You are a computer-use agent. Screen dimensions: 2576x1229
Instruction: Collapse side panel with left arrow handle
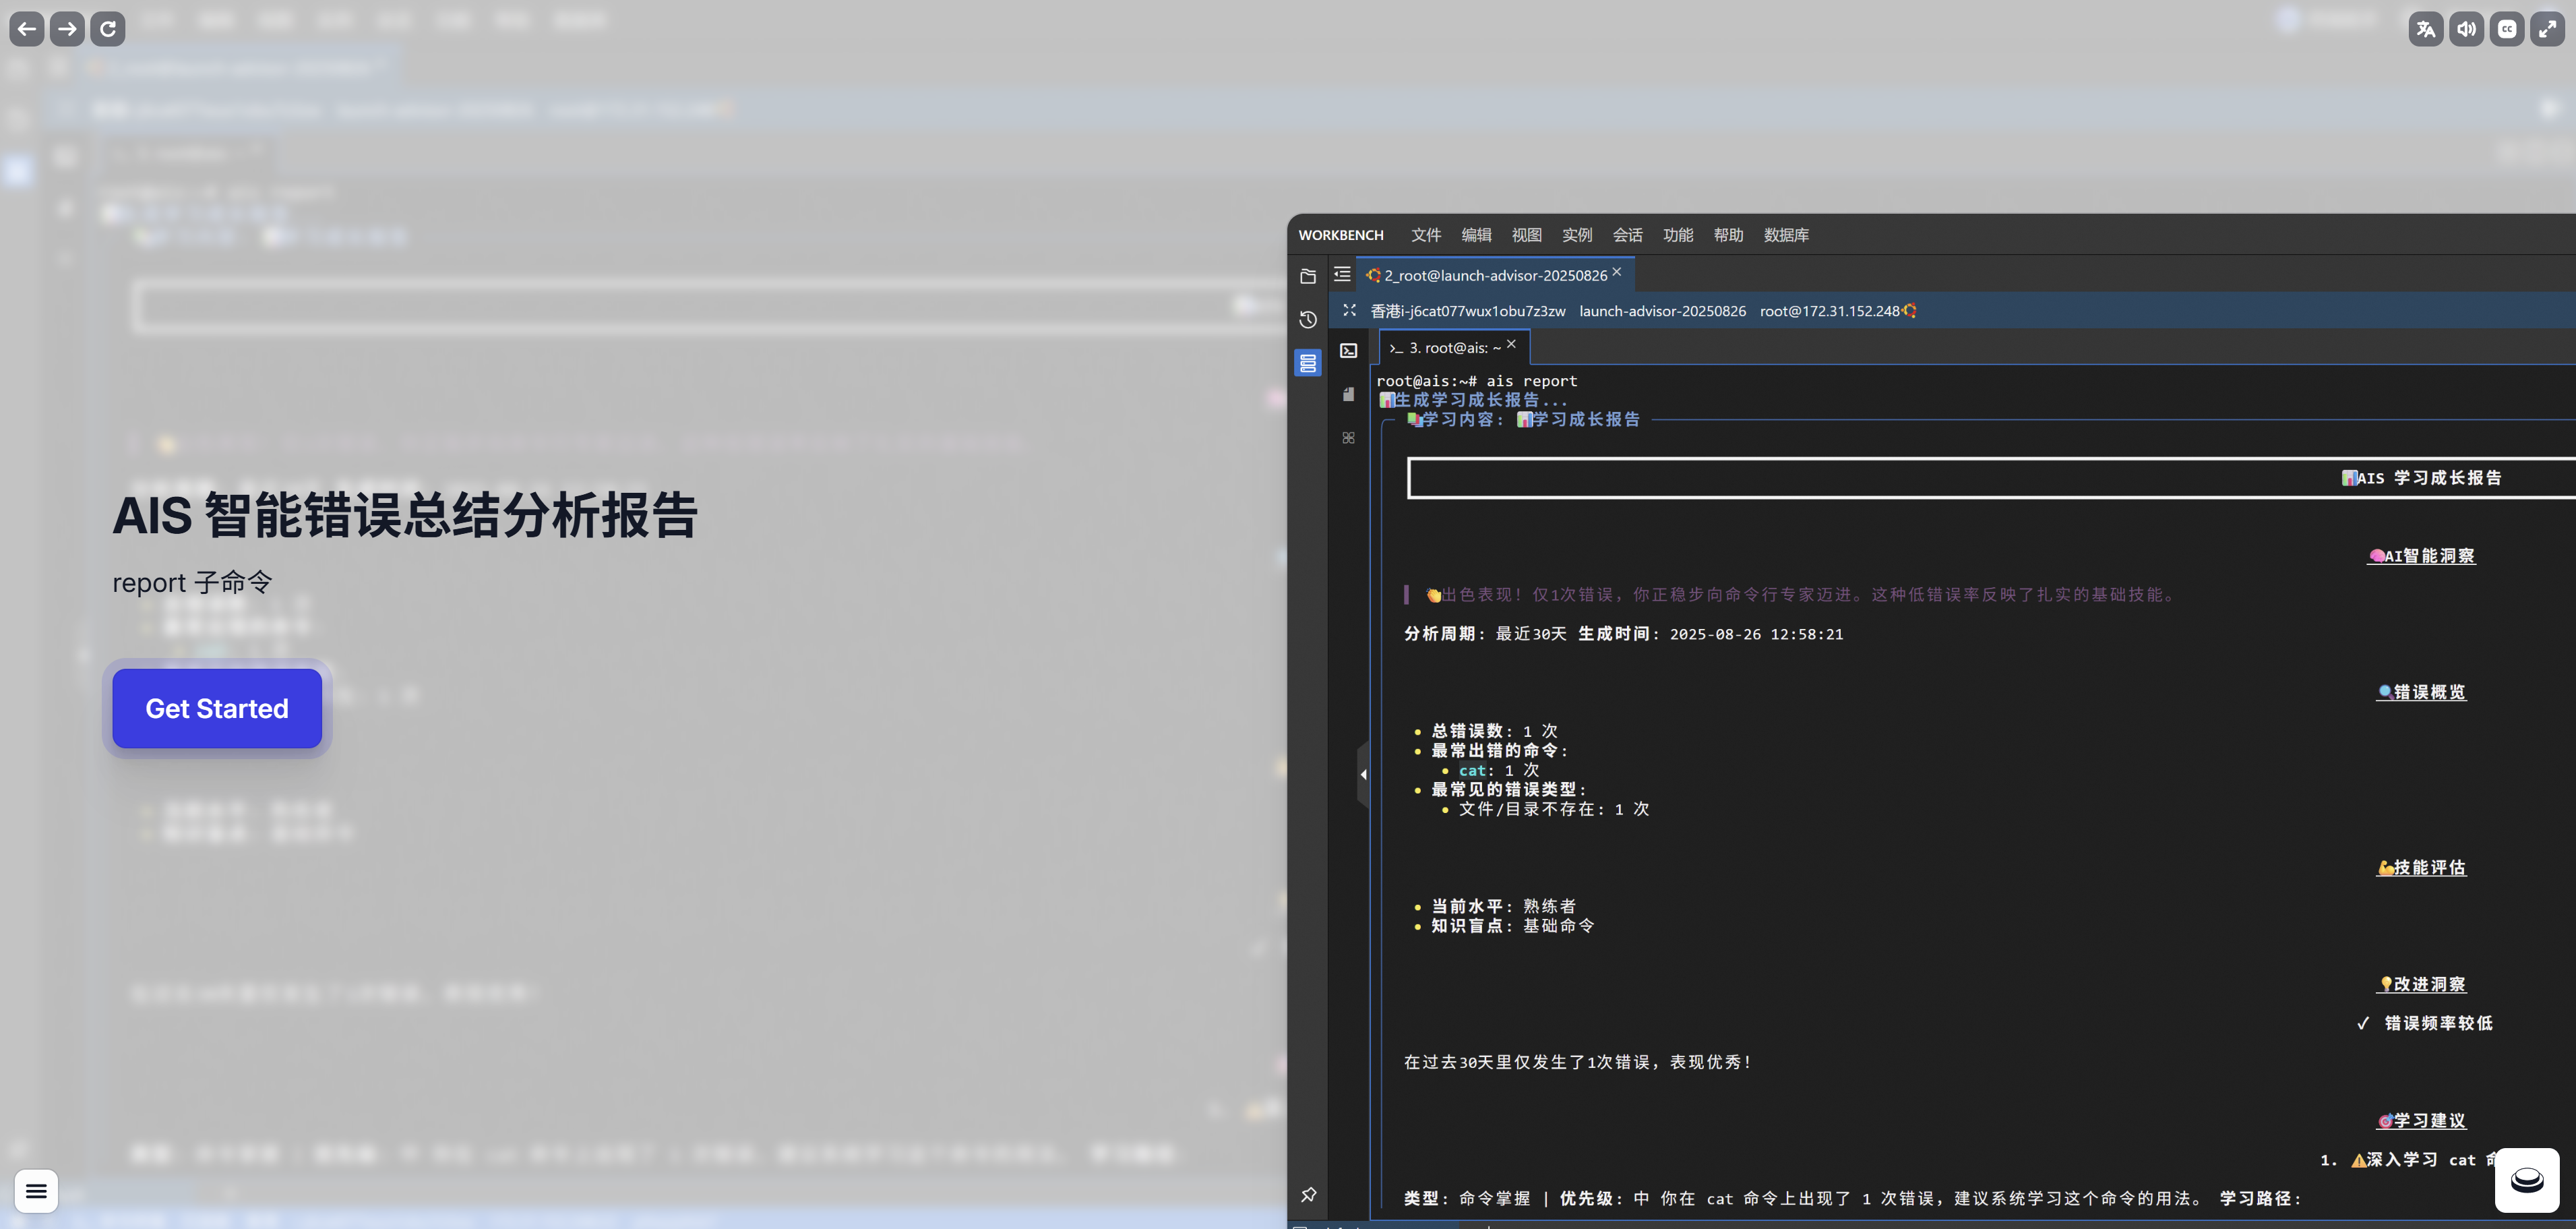1363,774
